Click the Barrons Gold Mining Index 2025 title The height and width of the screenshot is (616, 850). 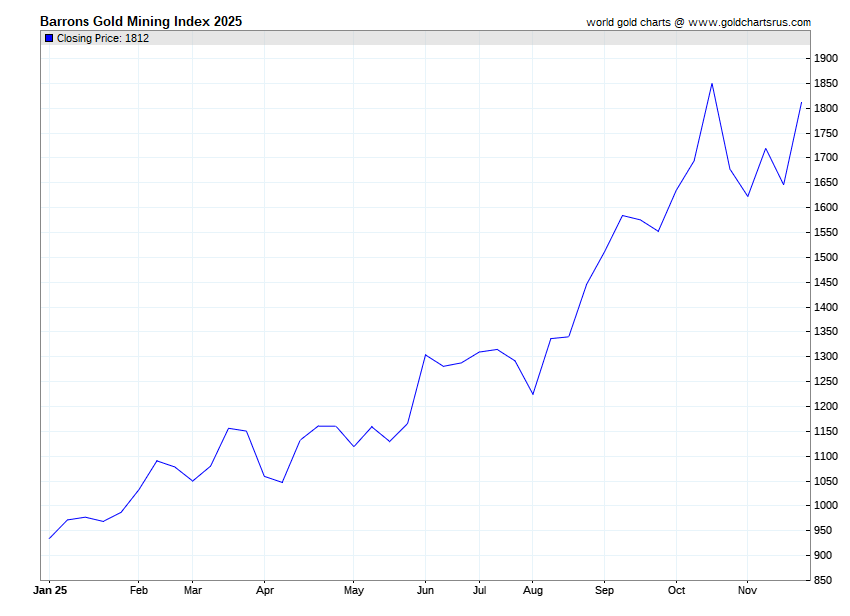140,21
